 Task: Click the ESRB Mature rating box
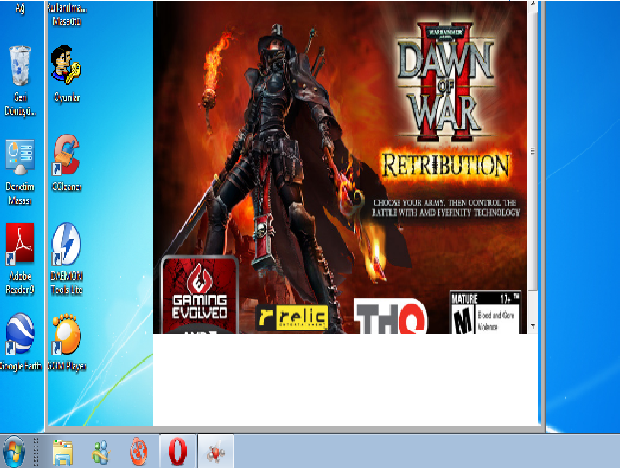(485, 312)
